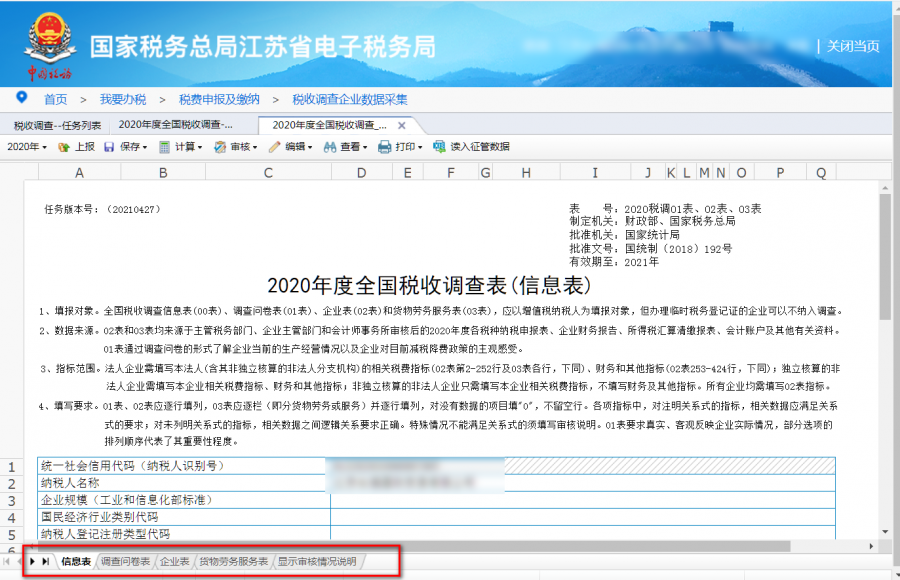Select row header 3
Screen dimensions: 900x580
11,501
